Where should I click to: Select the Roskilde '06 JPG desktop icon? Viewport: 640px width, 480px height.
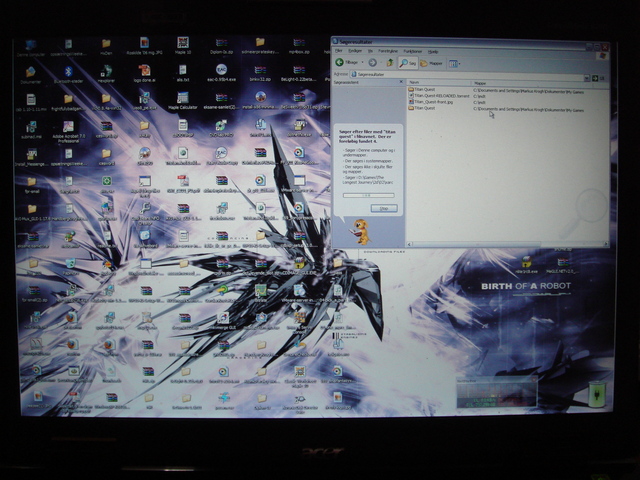click(144, 46)
